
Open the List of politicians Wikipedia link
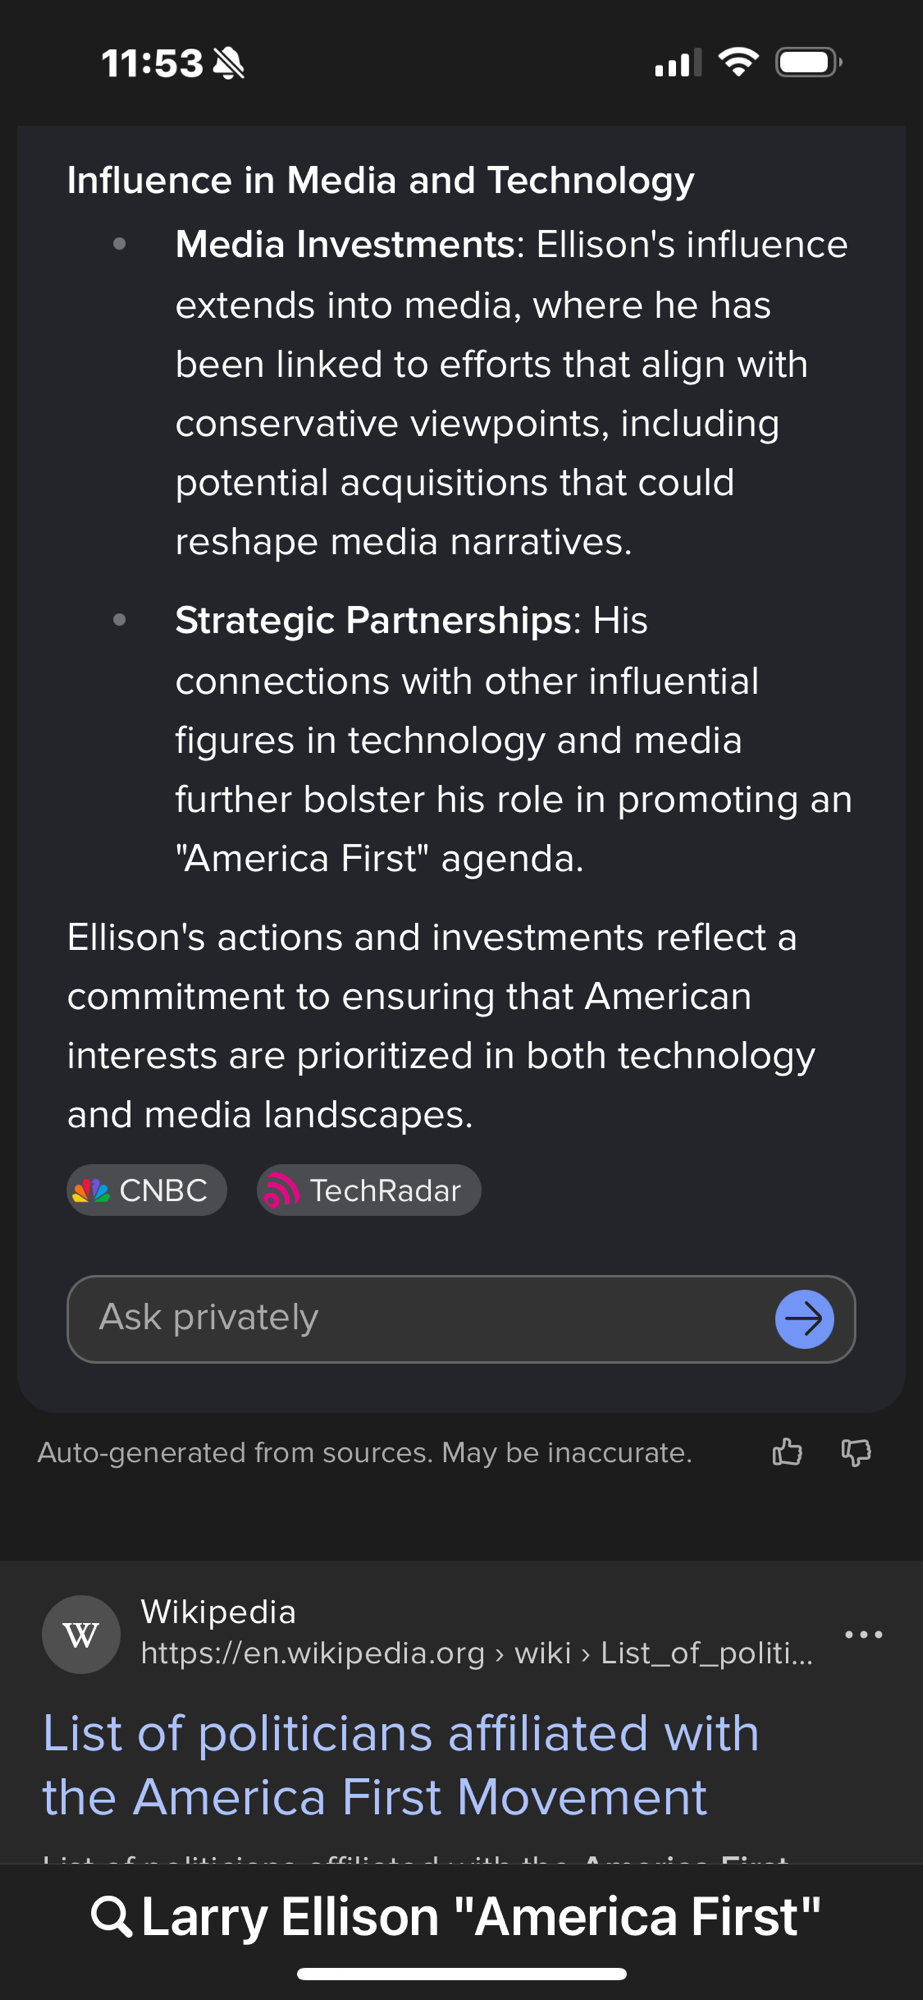[400, 1765]
